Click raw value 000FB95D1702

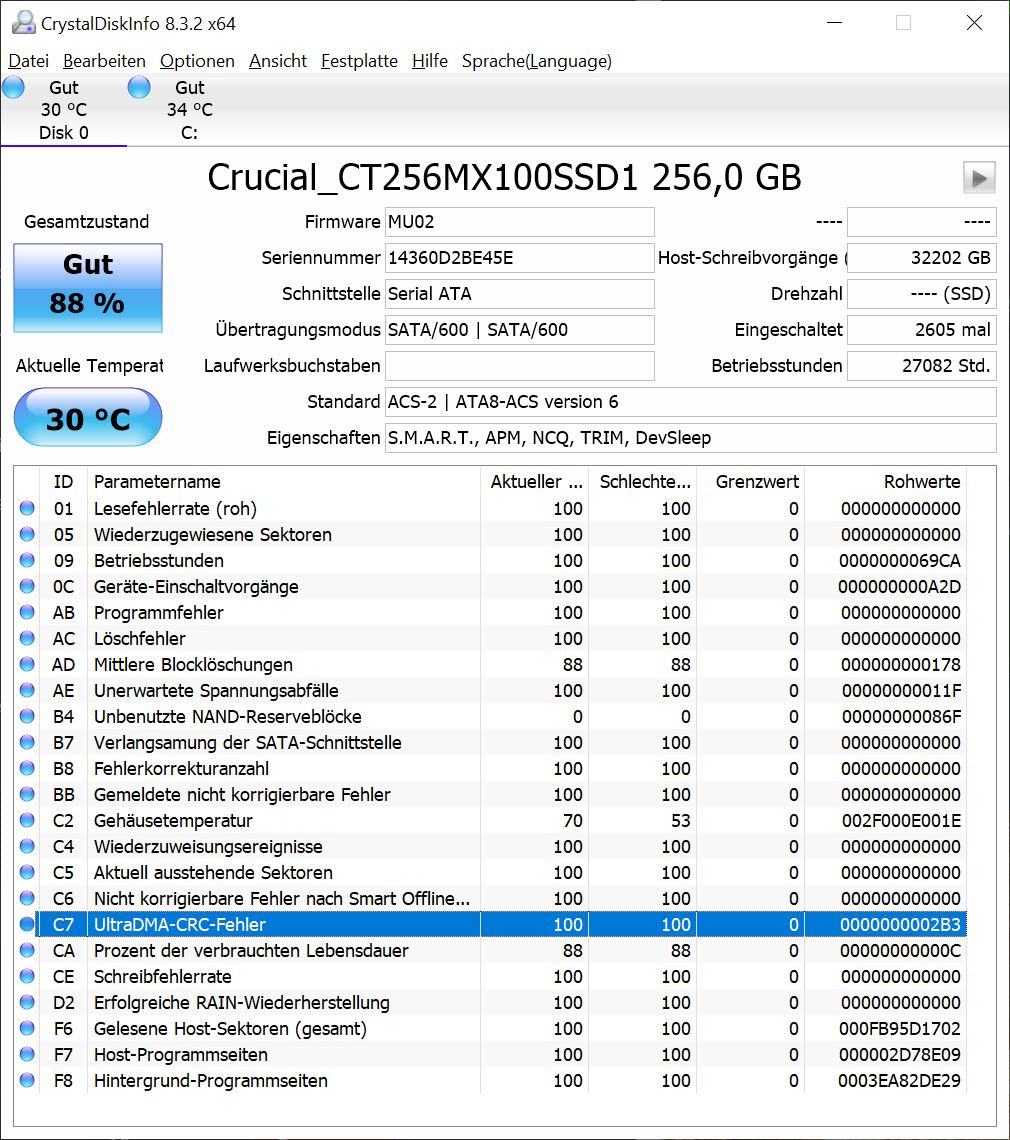click(x=899, y=1029)
